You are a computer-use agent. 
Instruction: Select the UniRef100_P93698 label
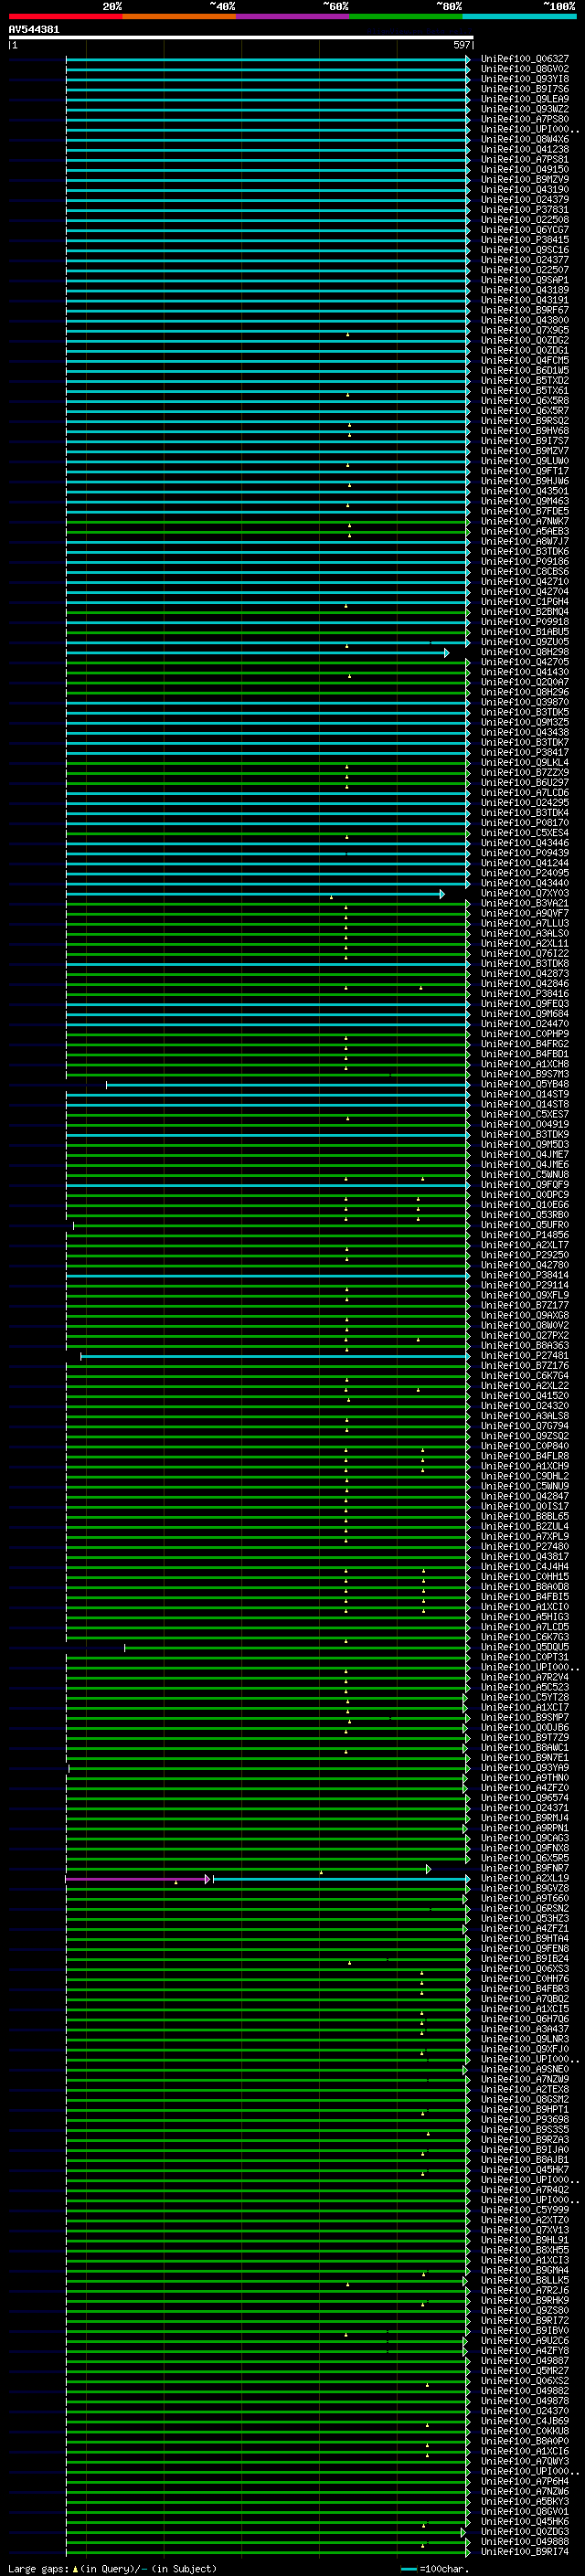coord(525,2120)
